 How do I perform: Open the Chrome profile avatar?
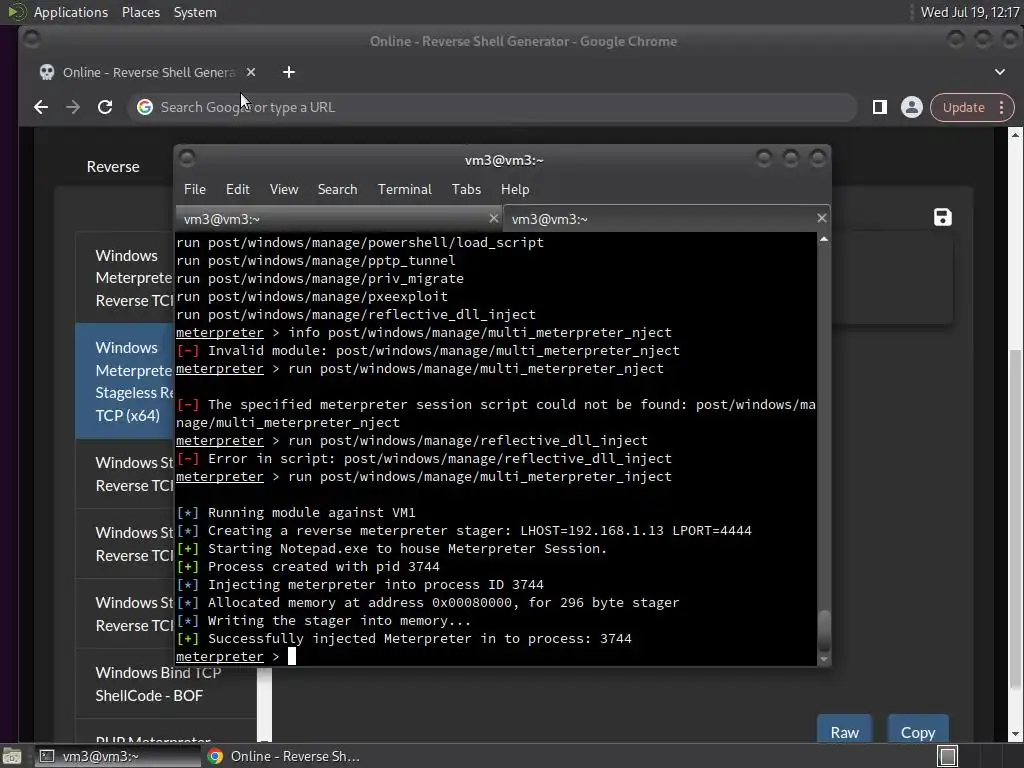click(912, 107)
